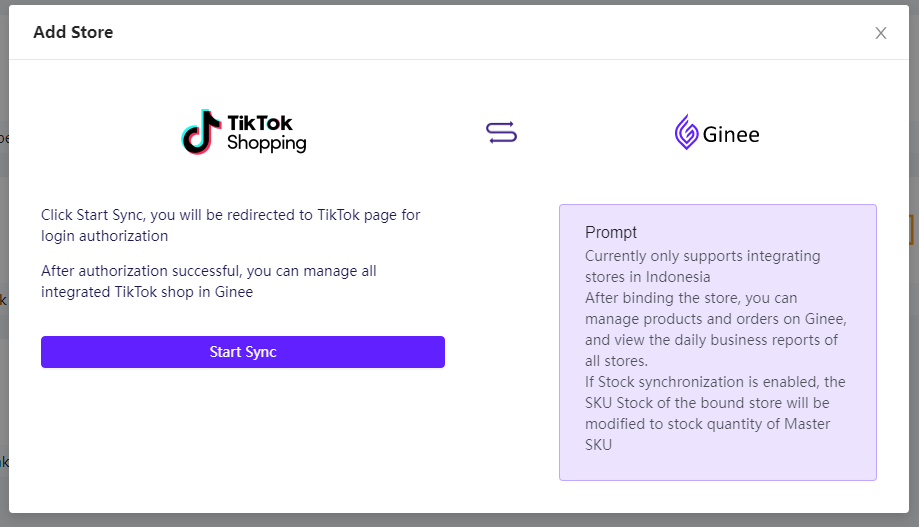
Task: Start syncing the TikTok store
Action: [x=243, y=352]
